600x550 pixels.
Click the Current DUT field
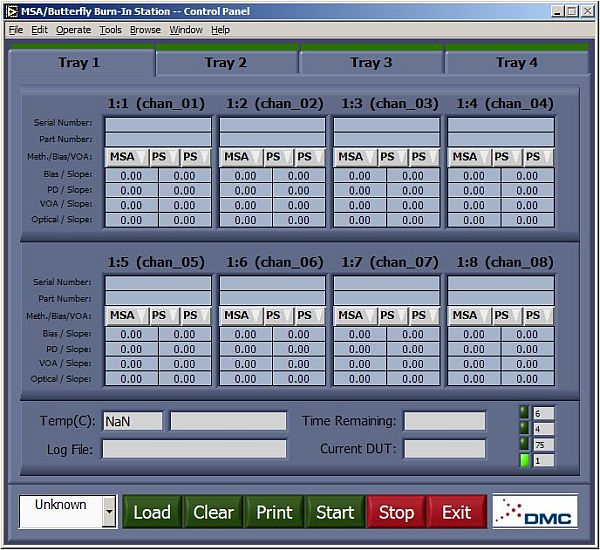click(x=445, y=449)
